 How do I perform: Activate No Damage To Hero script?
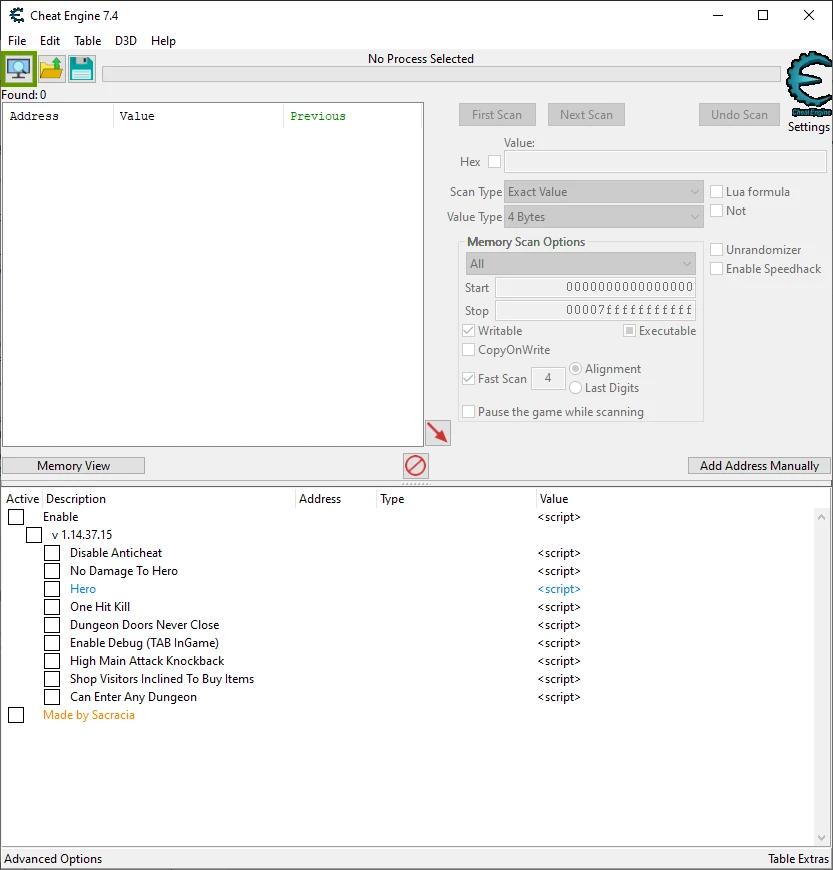tap(52, 571)
